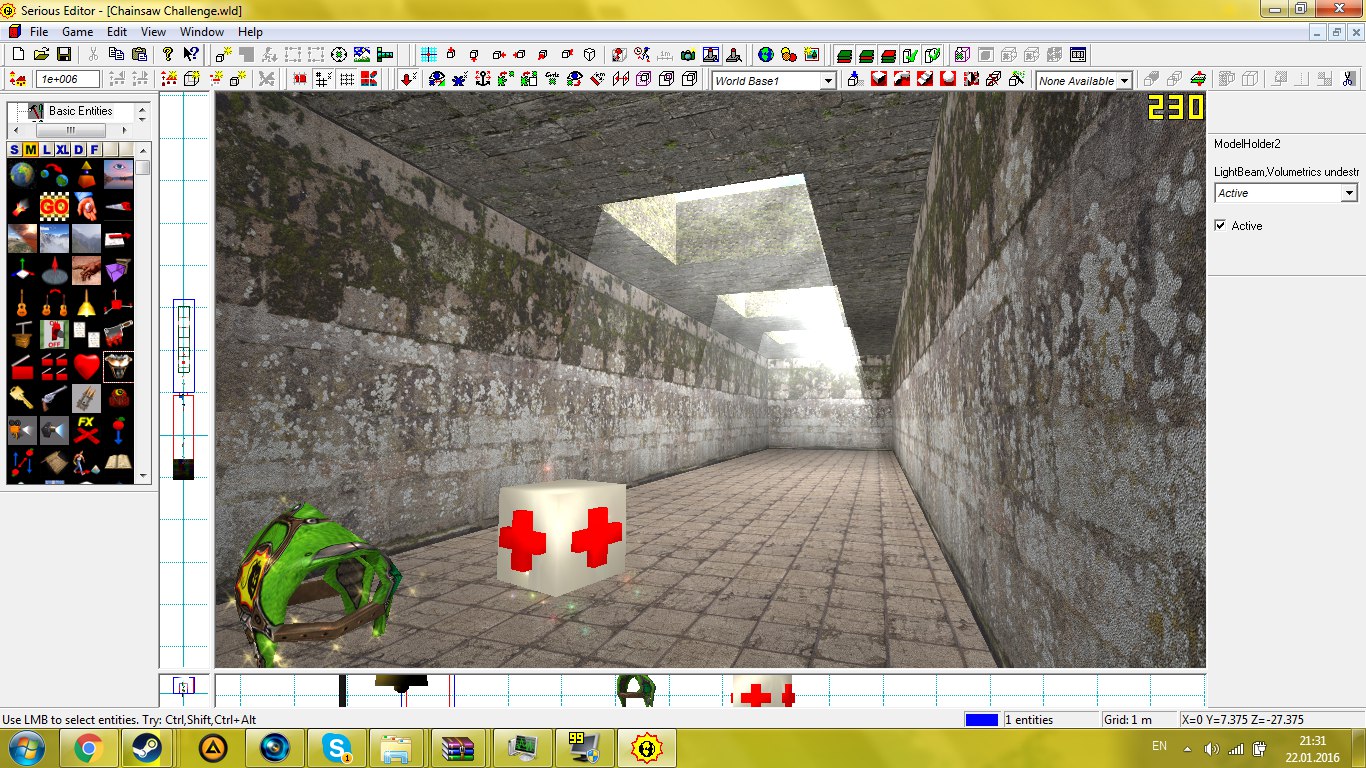The image size is (1366, 768).
Task: Open a world file
Action: click(x=41, y=54)
